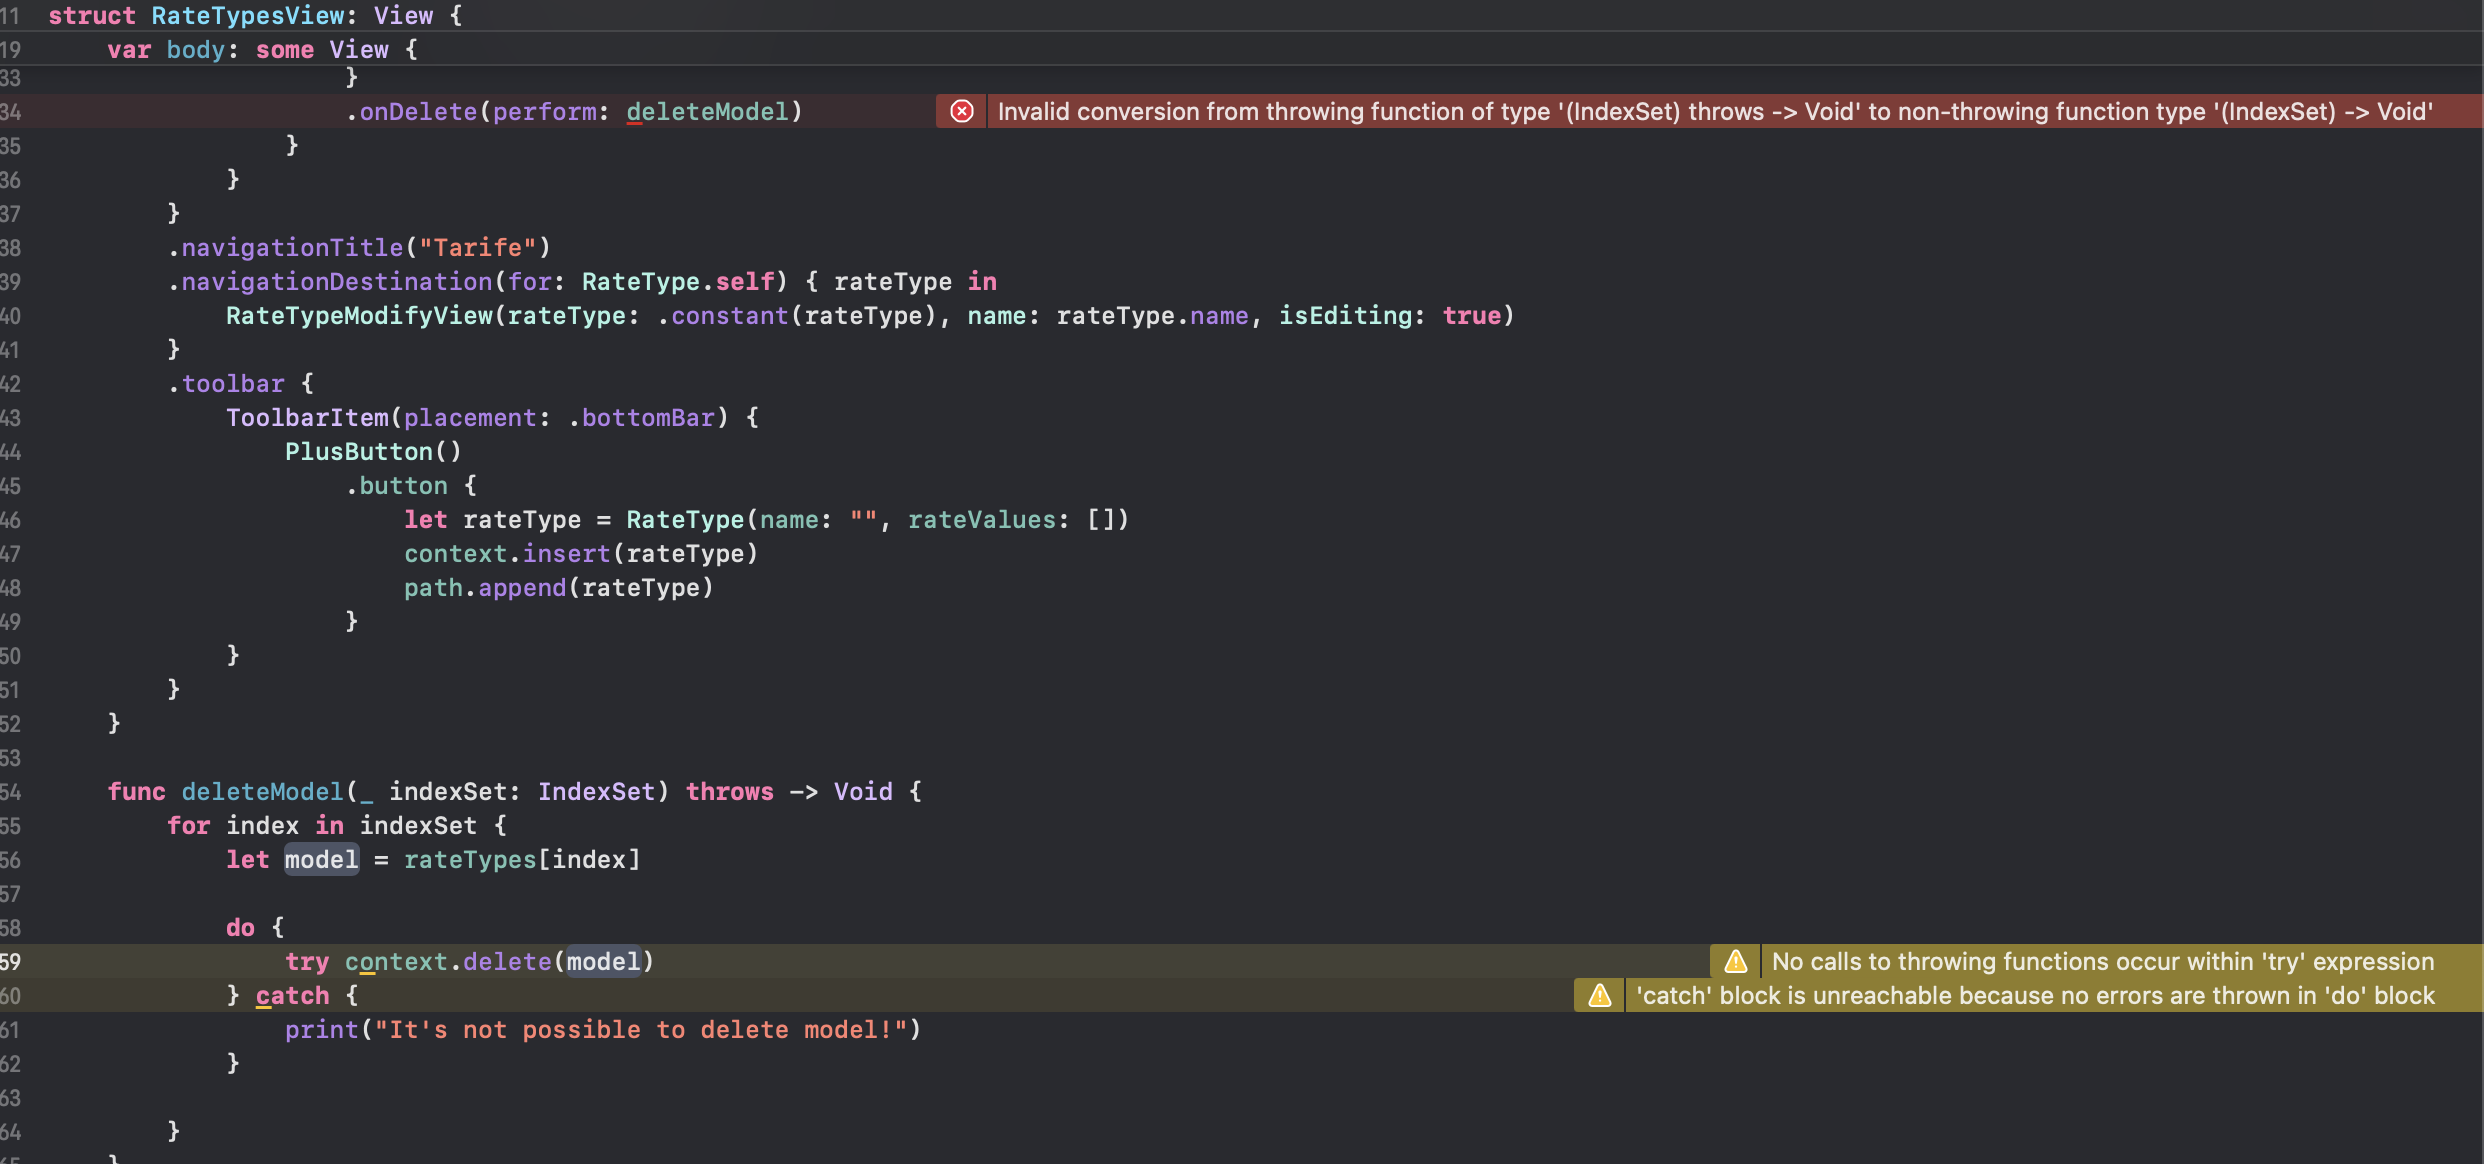Viewport: 2484px width, 1164px height.
Task: Click the 'throws' keyword in the deleteModel declaration
Action: [x=729, y=791]
